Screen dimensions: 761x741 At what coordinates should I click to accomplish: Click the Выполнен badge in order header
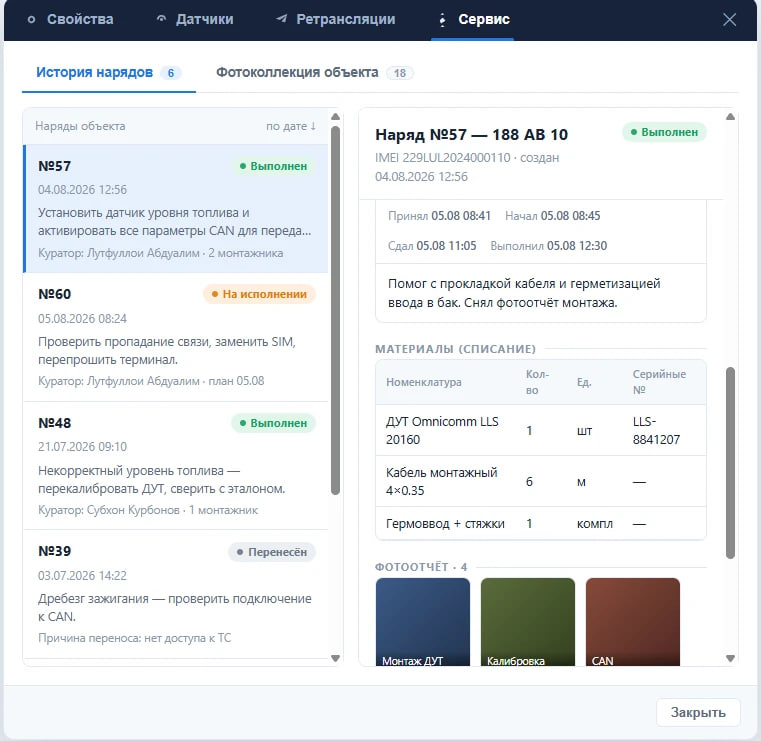[664, 132]
